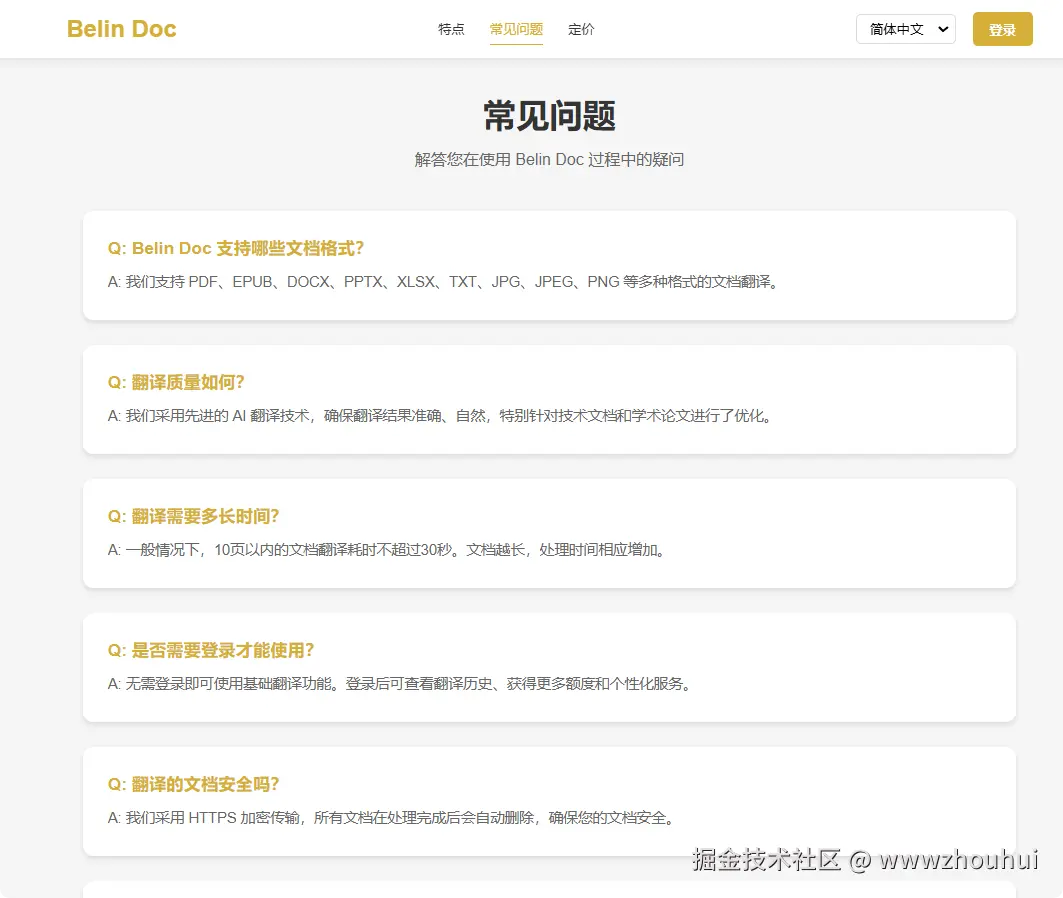Click the answer about 10页以内的文档
Viewport: 1063px width, 898px height.
click(386, 550)
